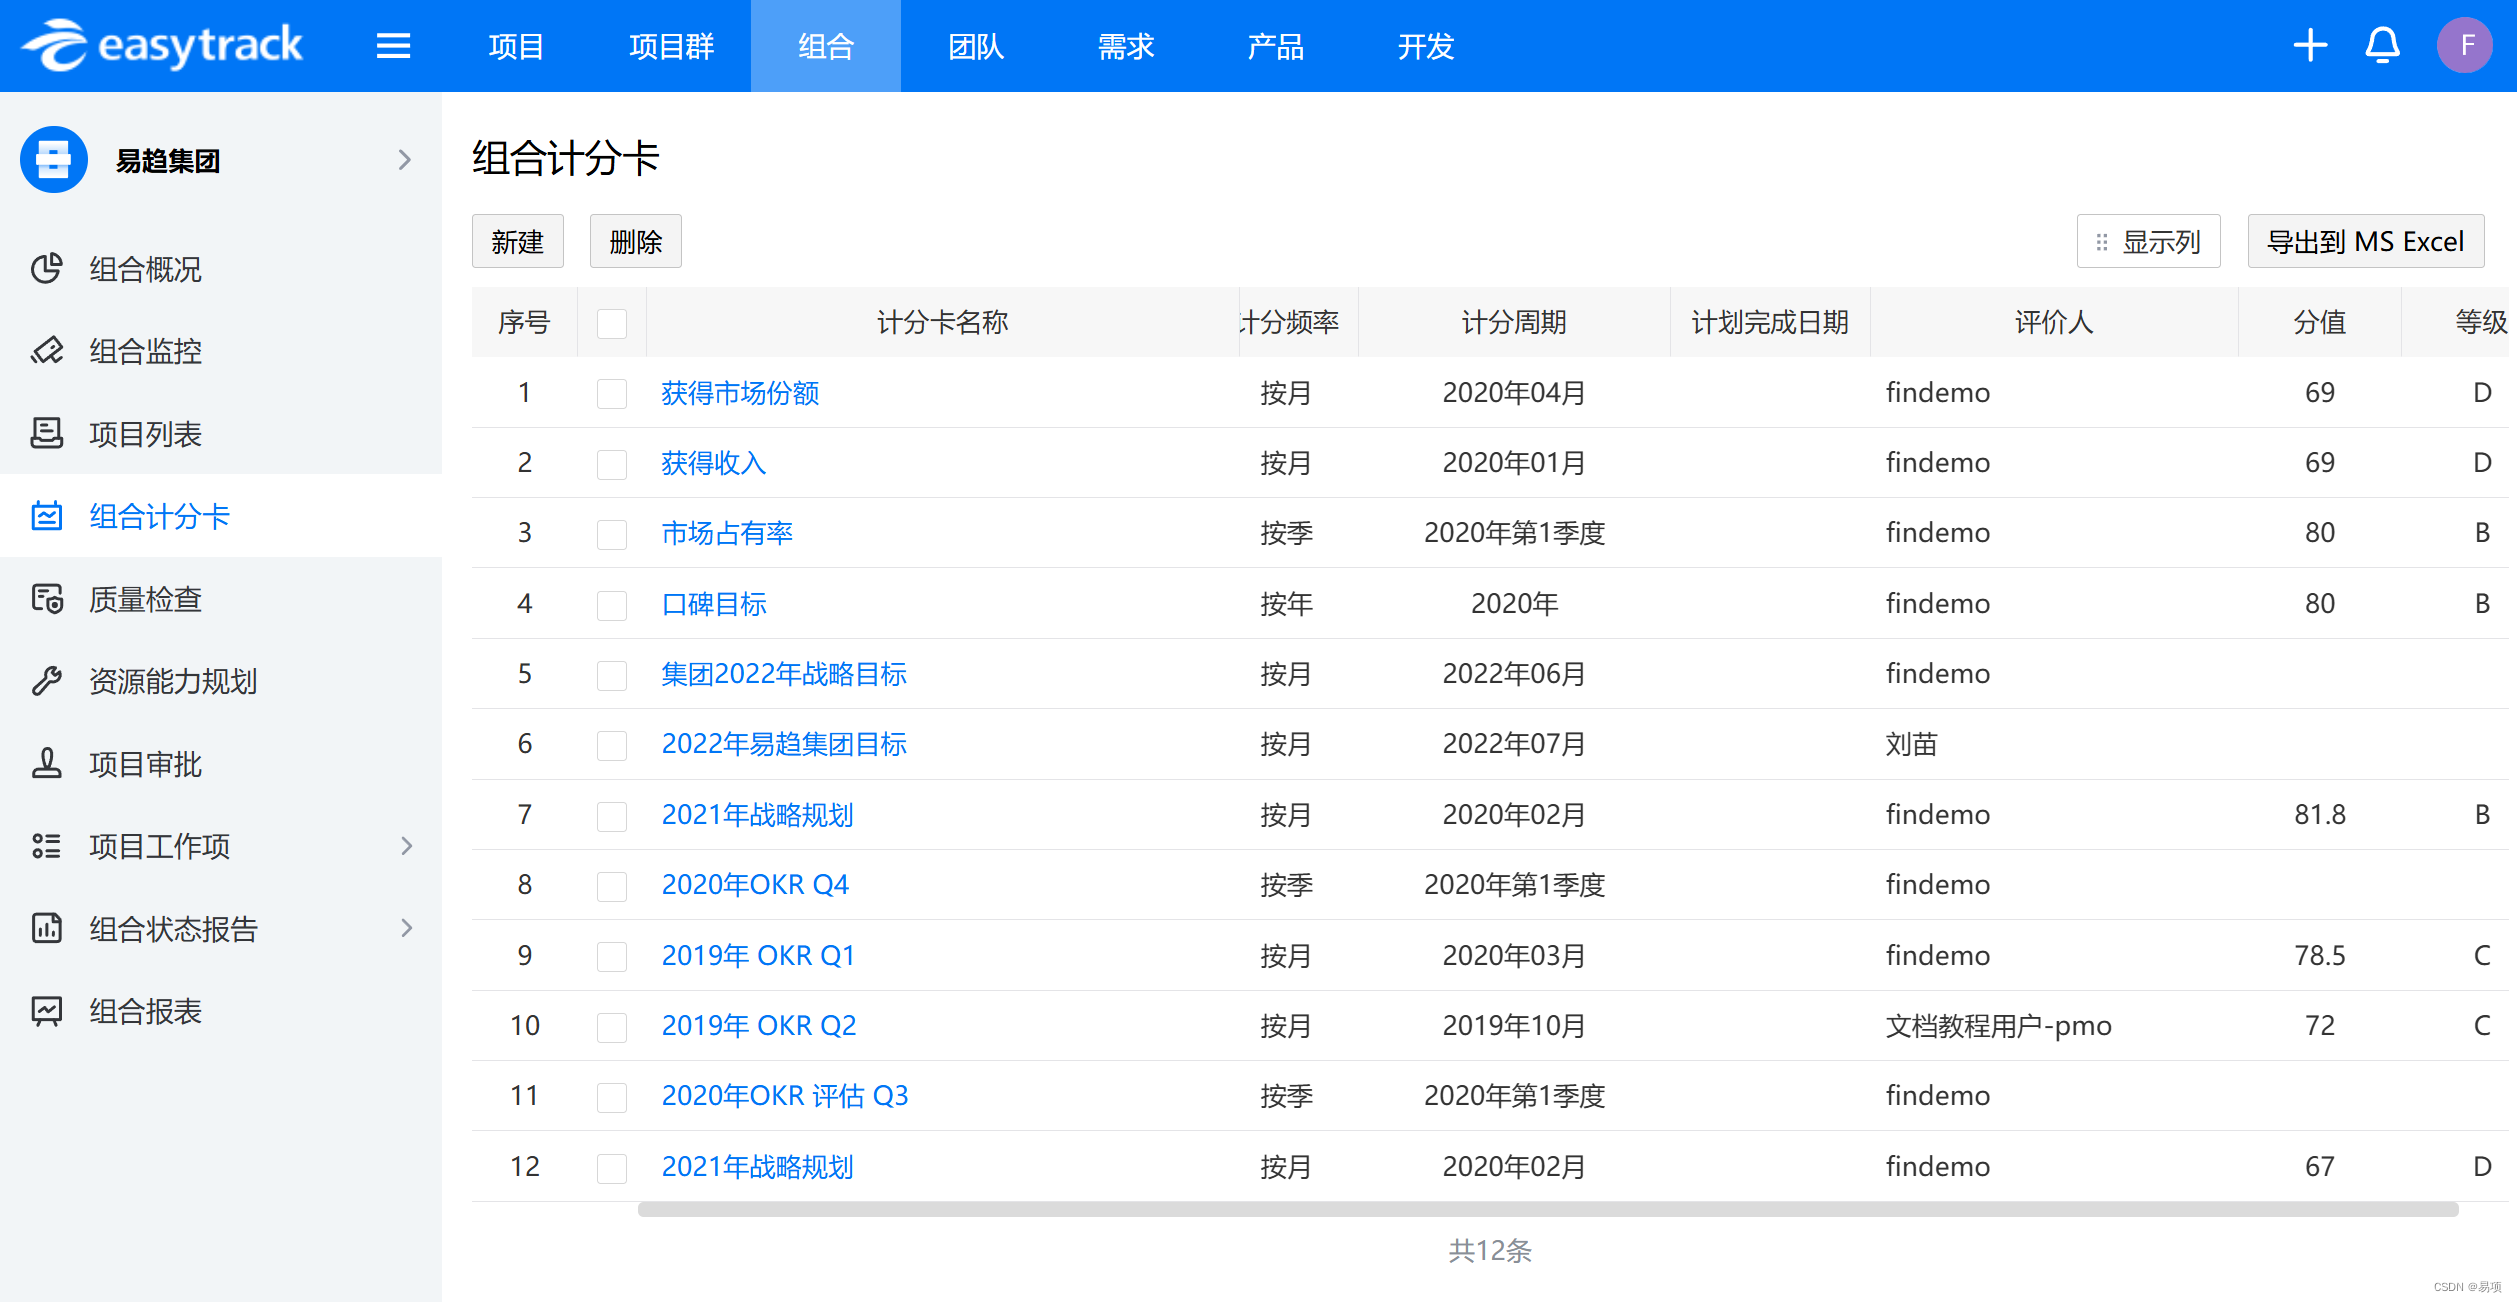Image resolution: width=2517 pixels, height=1302 pixels.
Task: Check the box for 口碑目标 row
Action: tap(611, 604)
